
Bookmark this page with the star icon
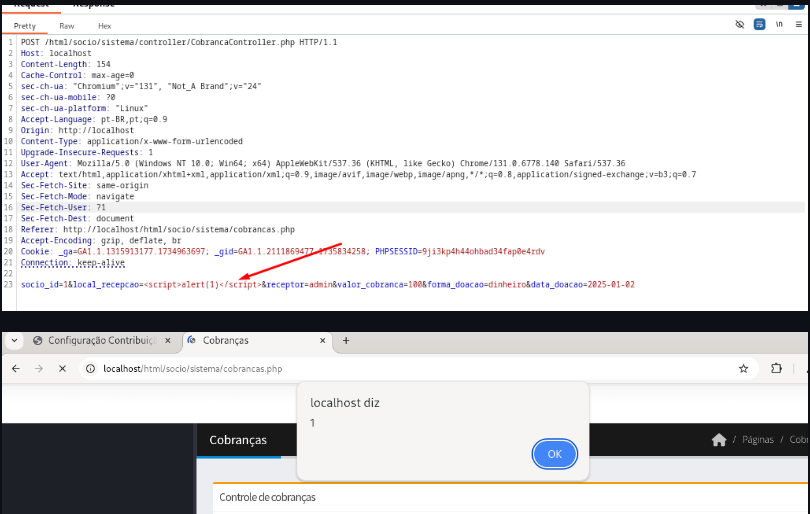743,369
